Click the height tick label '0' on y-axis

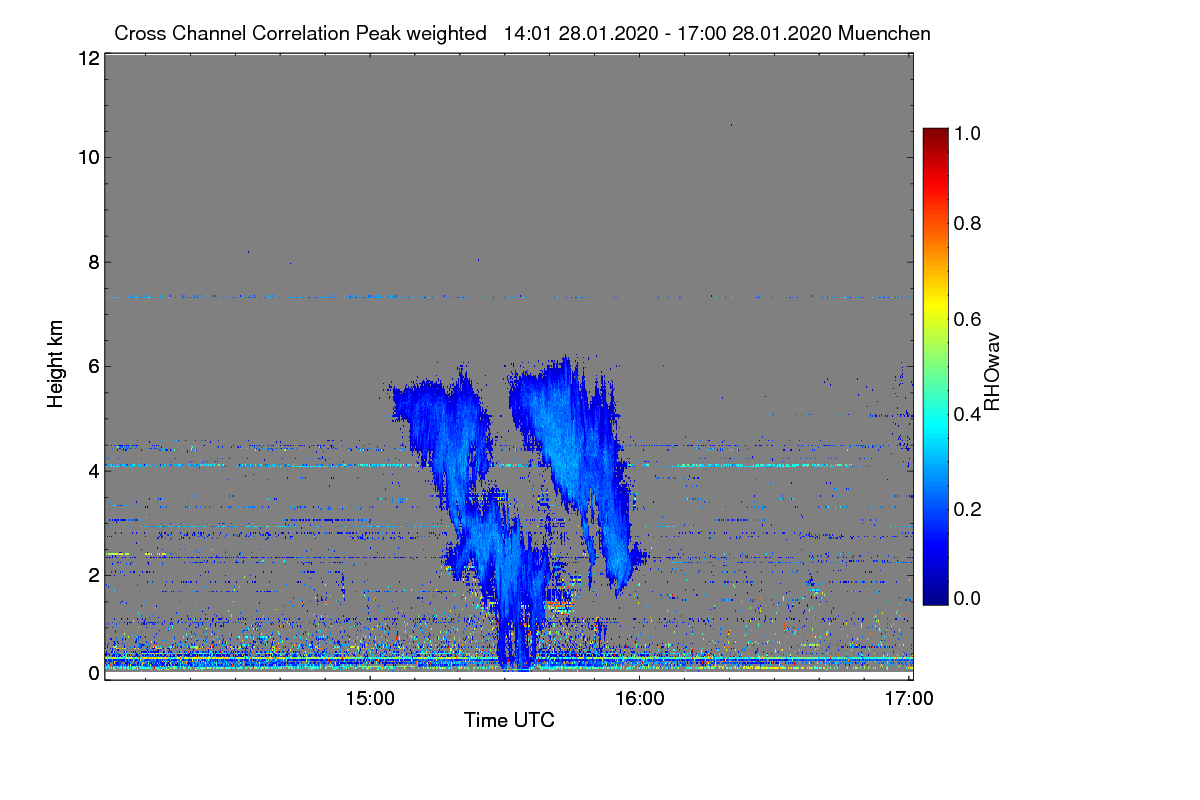point(93,673)
